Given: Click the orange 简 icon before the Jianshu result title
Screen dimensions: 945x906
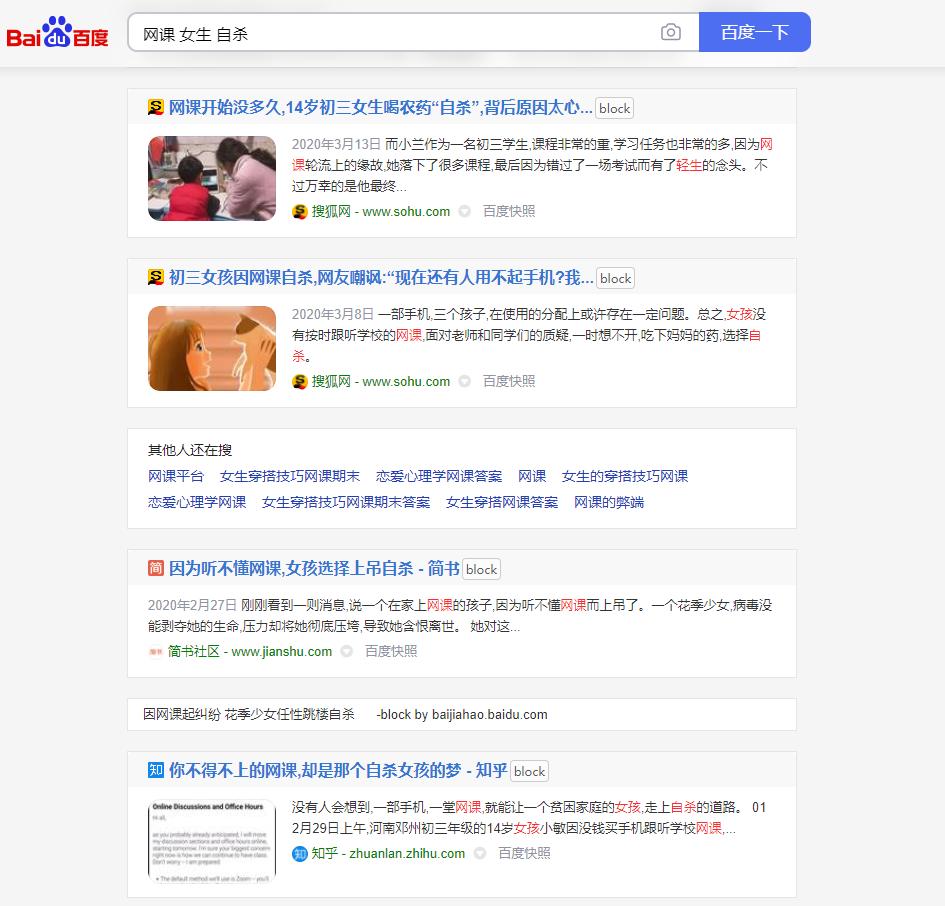Looking at the screenshot, I should click(155, 567).
